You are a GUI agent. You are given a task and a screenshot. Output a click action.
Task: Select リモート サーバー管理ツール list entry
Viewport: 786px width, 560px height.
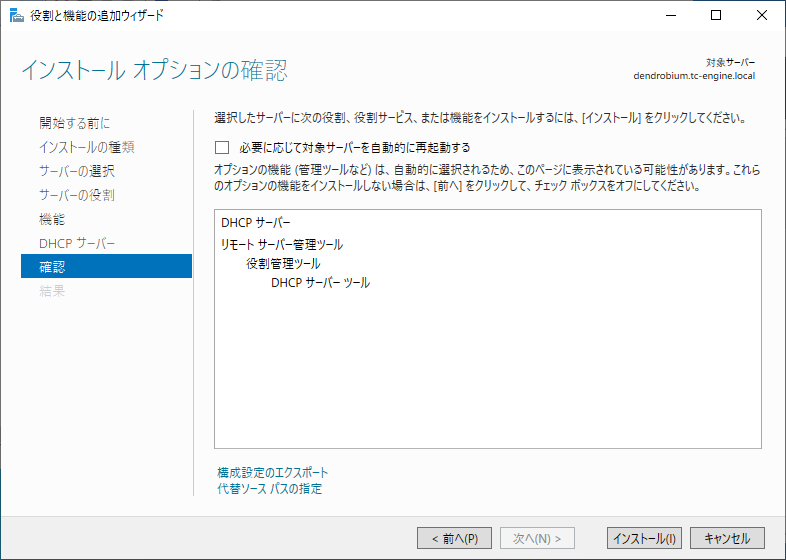[x=282, y=245]
